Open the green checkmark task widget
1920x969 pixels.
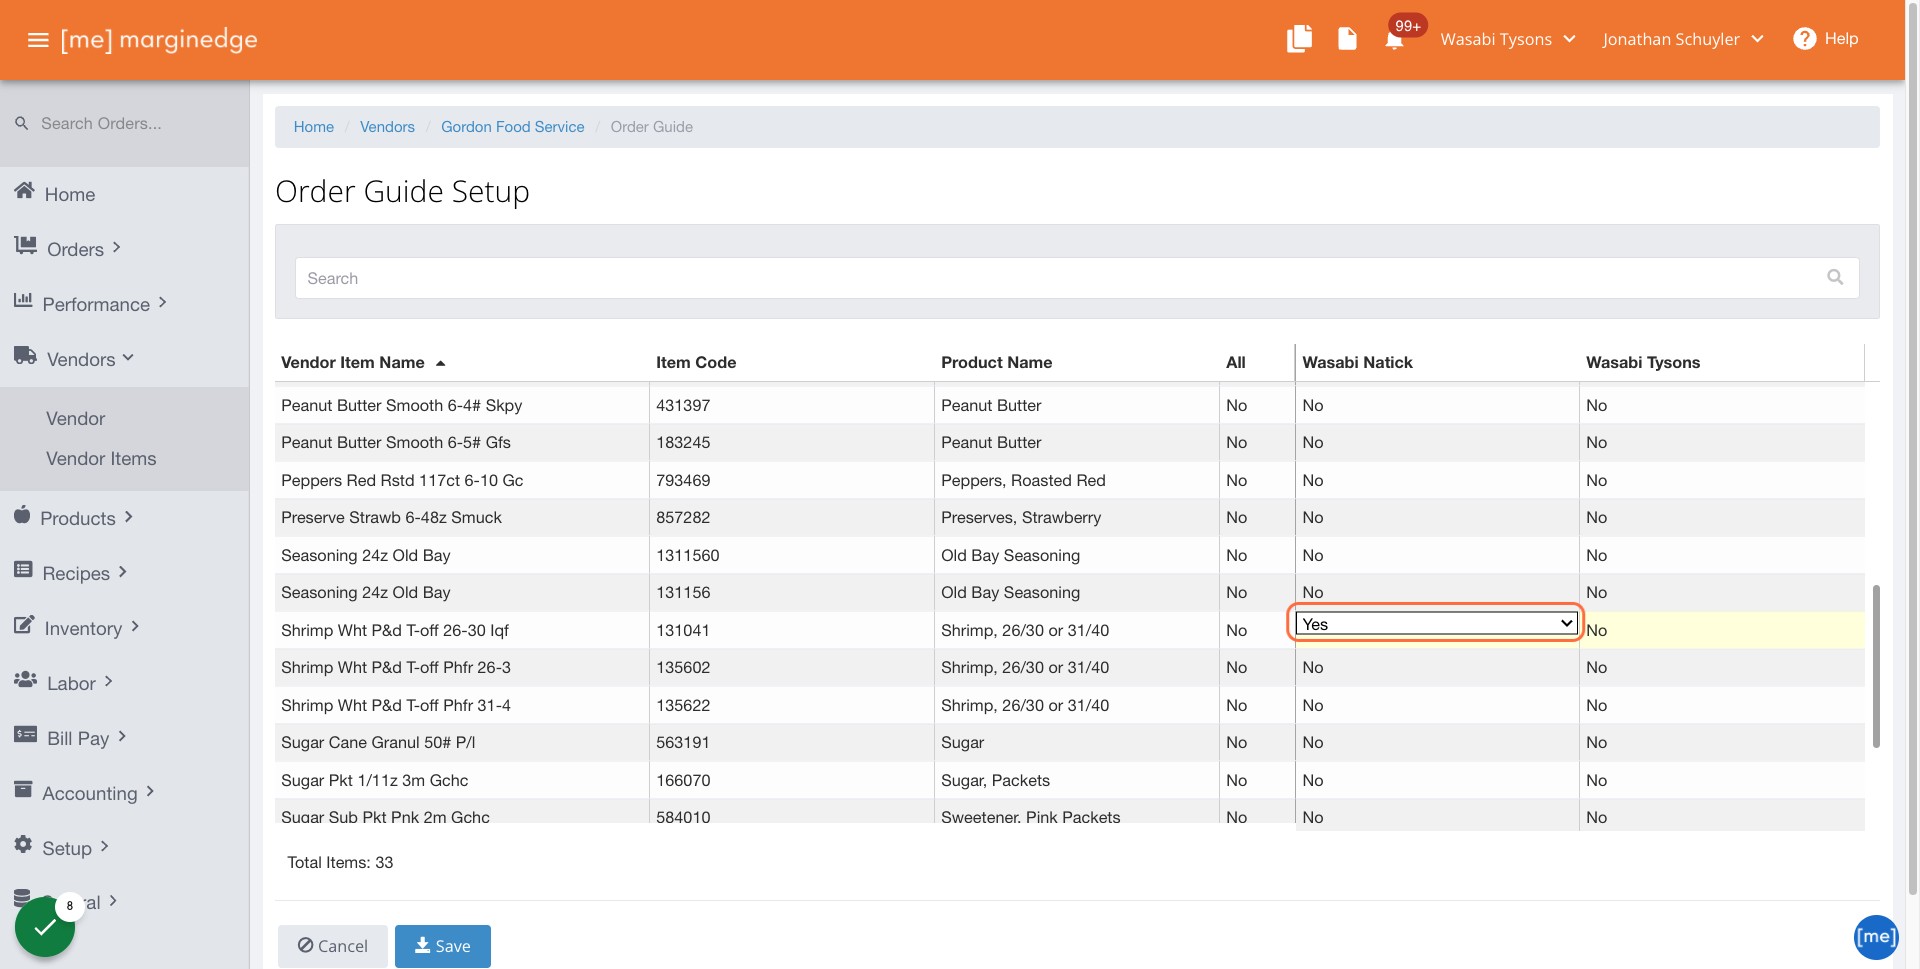click(x=45, y=927)
